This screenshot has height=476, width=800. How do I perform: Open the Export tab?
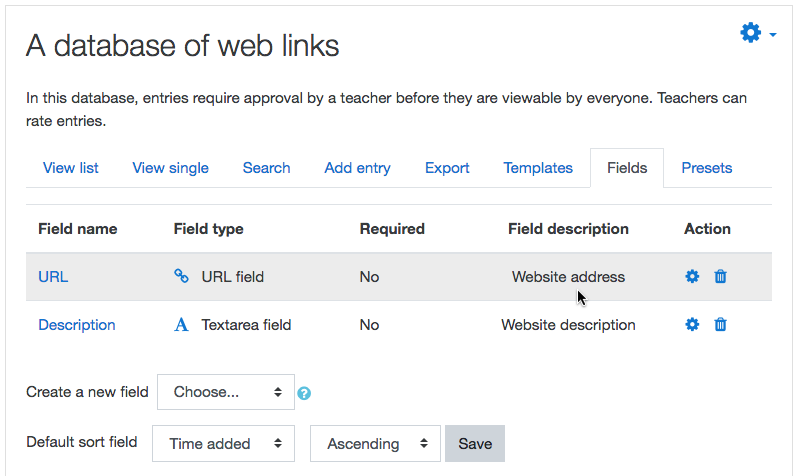coord(447,168)
